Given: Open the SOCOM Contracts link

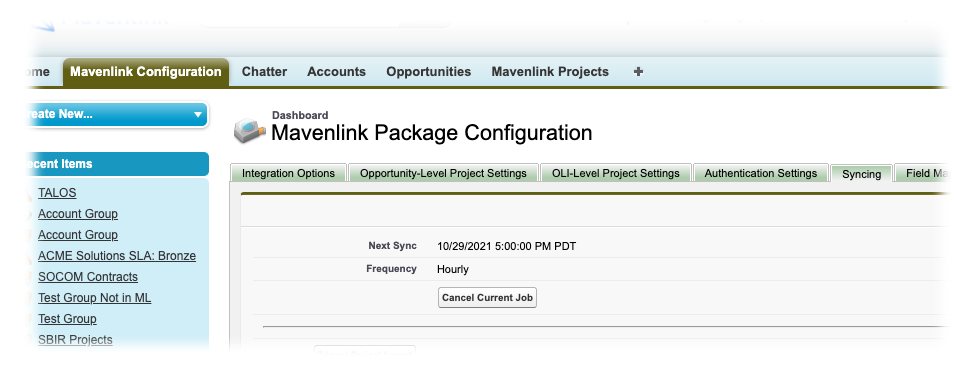Looking at the screenshot, I should [88, 277].
